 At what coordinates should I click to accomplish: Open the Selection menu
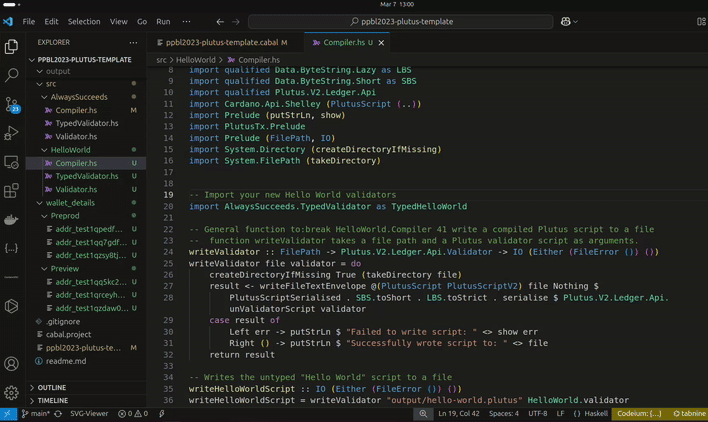coord(84,21)
